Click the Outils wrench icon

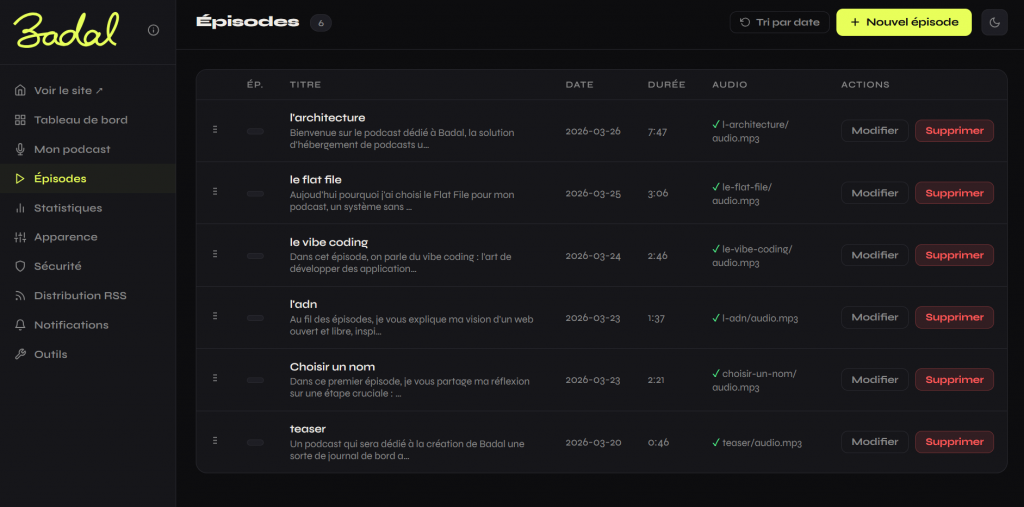pyautogui.click(x=20, y=354)
